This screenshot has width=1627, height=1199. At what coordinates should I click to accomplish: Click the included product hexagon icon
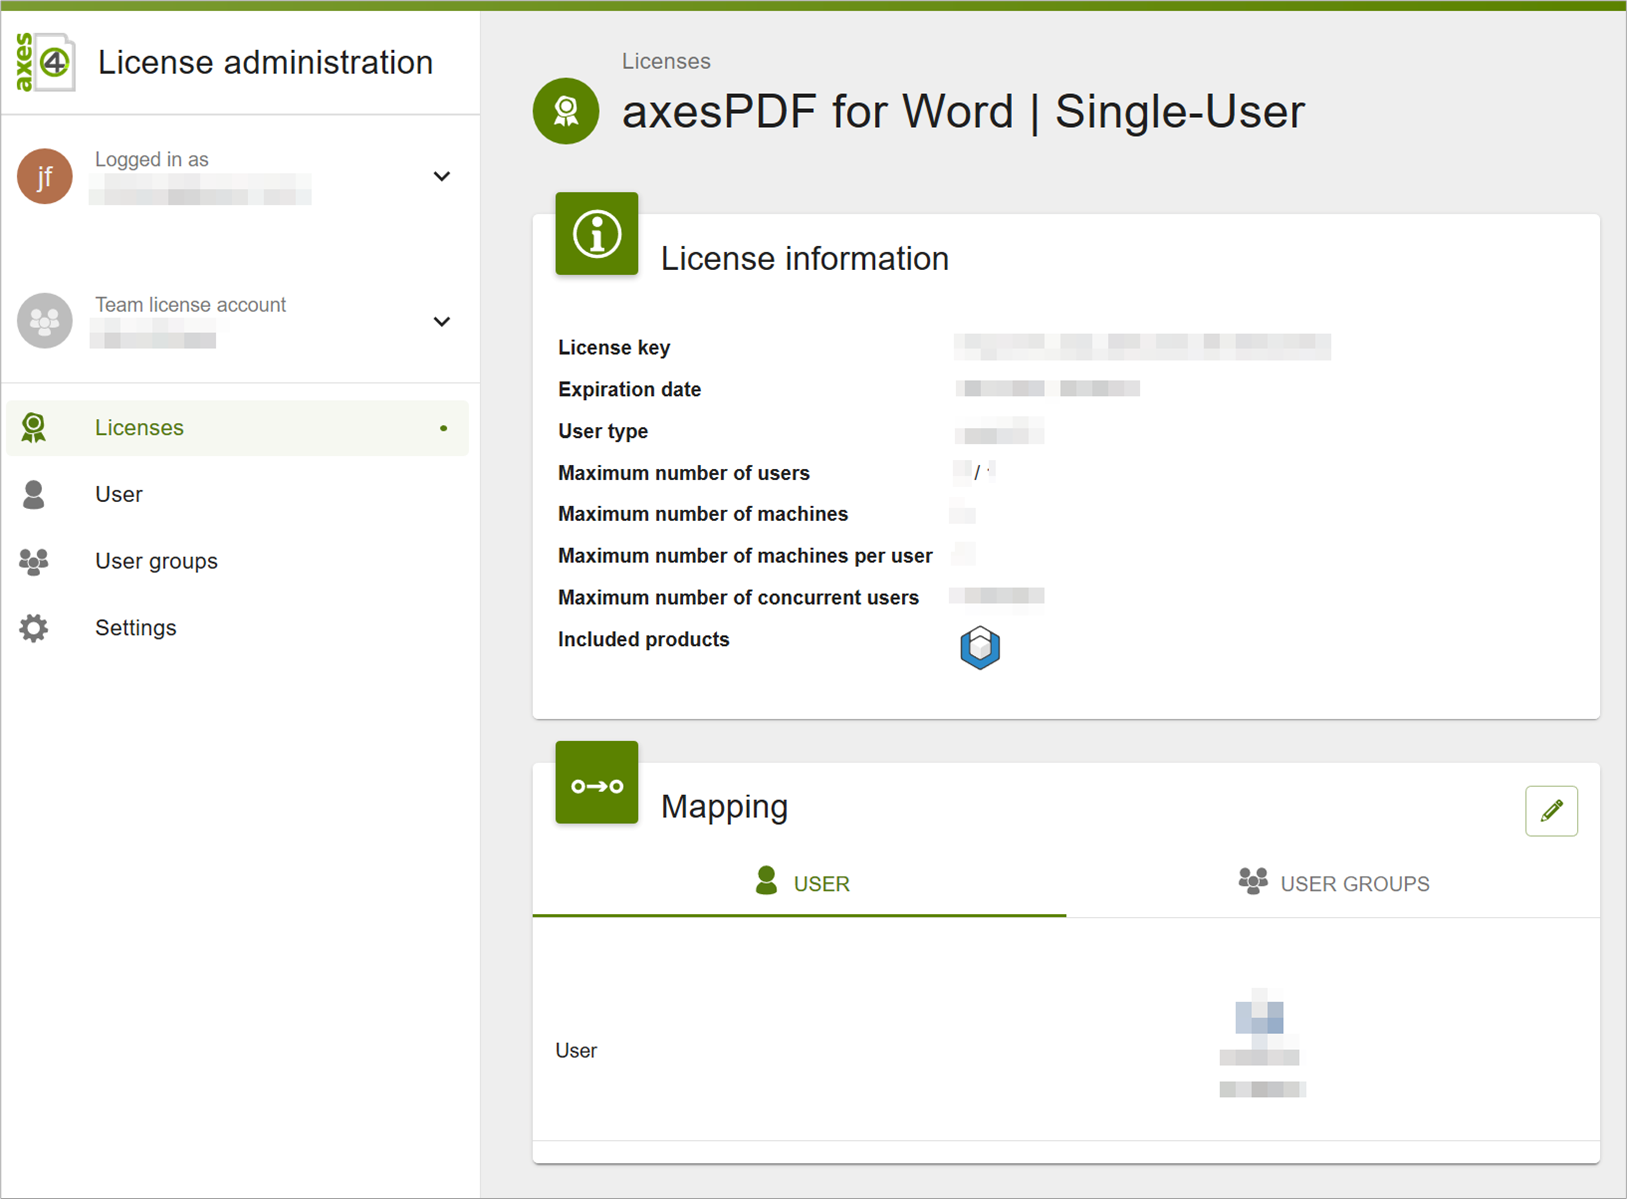(x=980, y=647)
